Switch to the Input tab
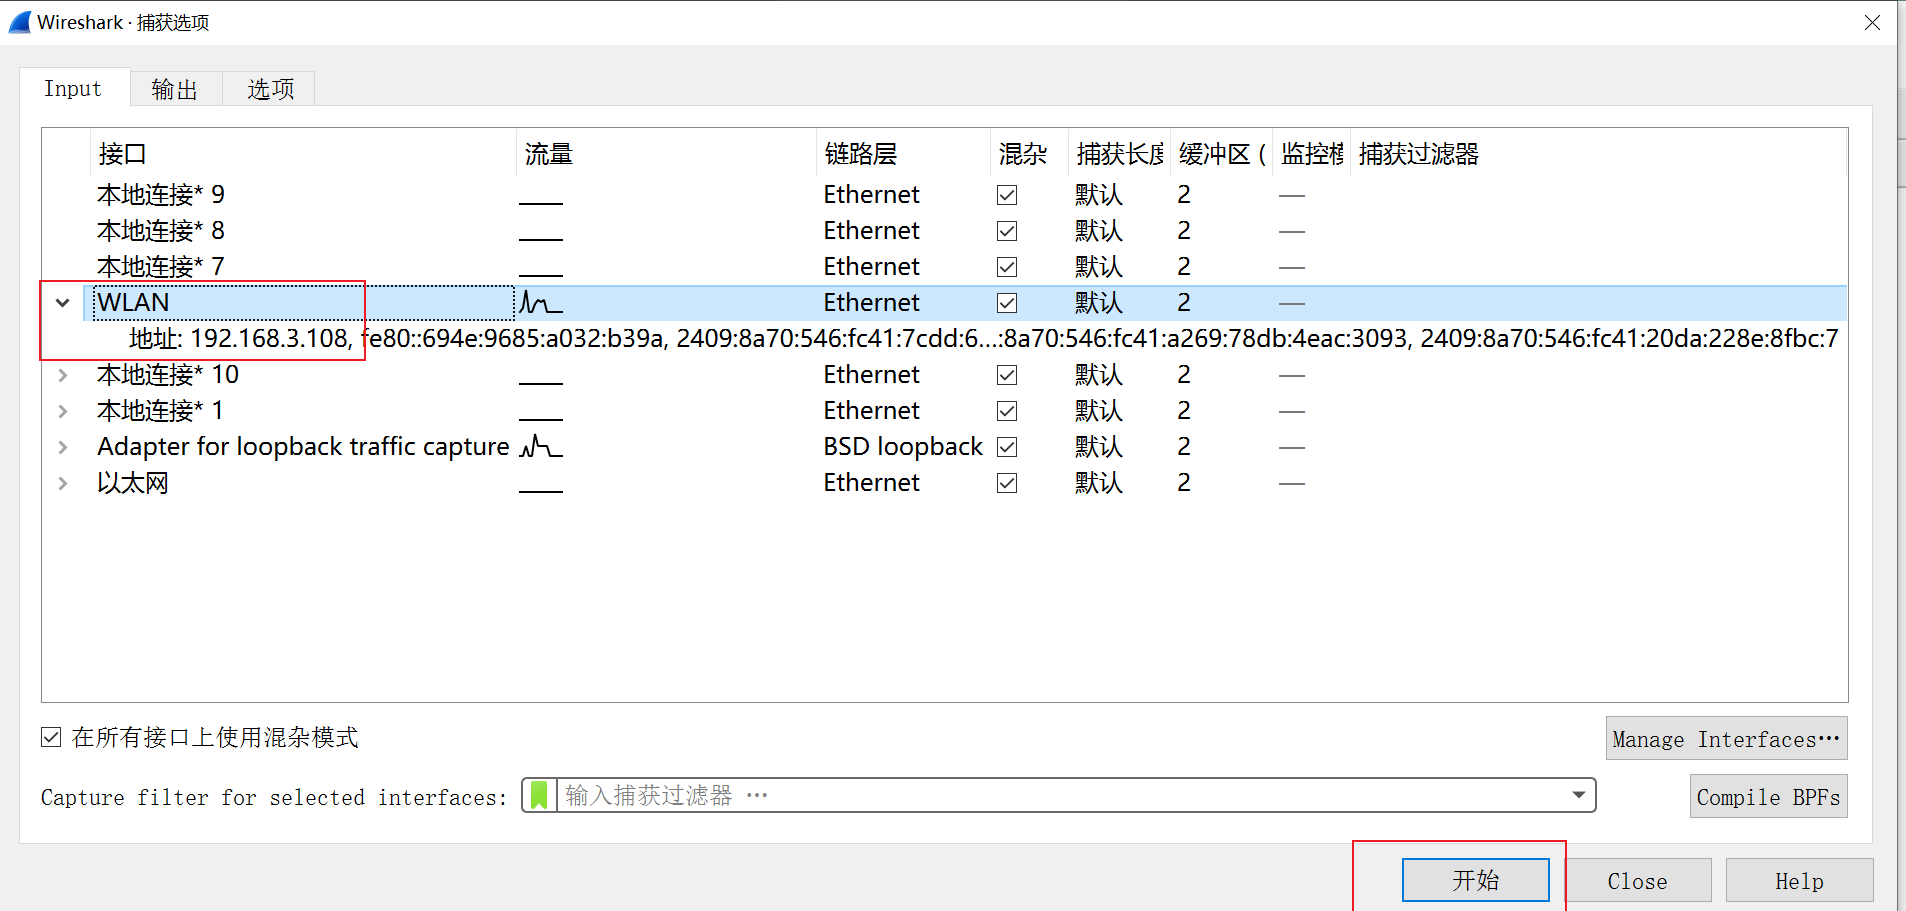 point(73,88)
